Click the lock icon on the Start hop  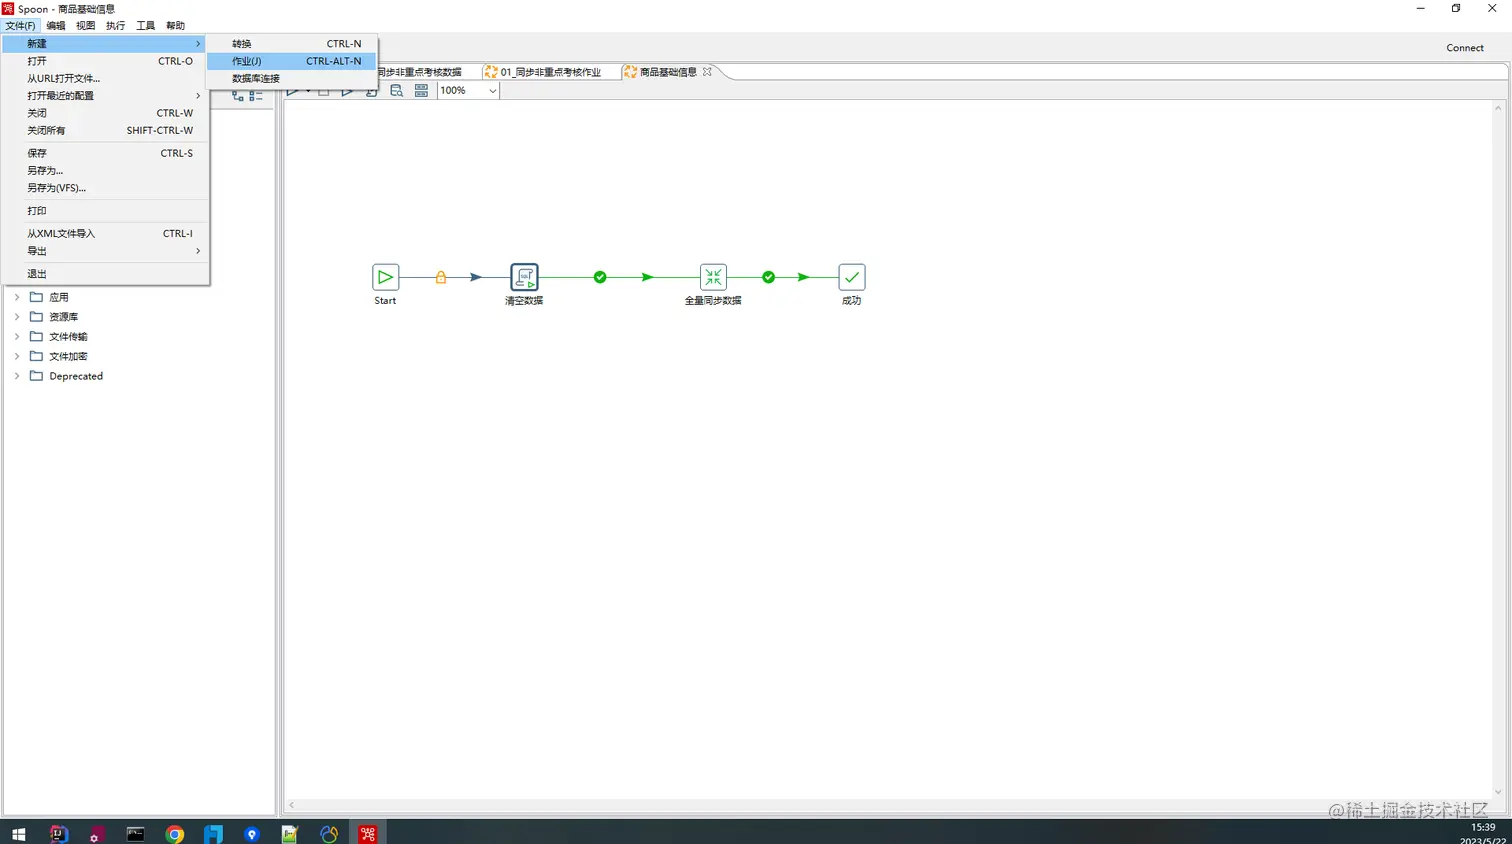point(441,277)
